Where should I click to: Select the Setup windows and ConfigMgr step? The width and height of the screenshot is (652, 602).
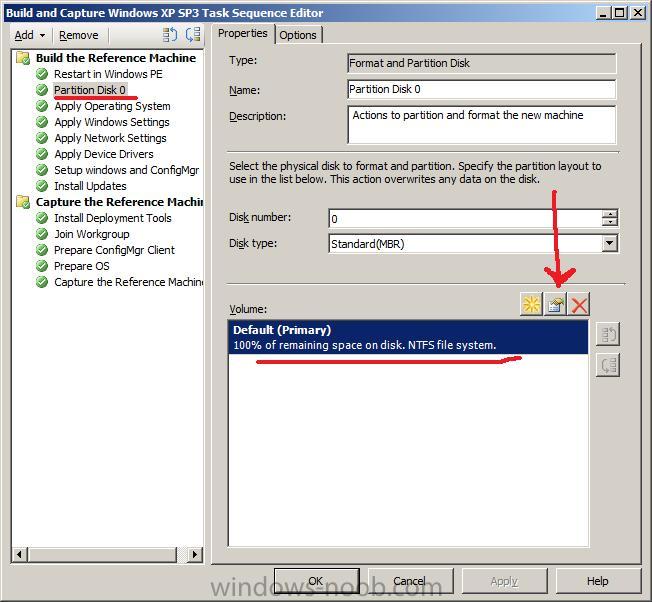click(126, 170)
